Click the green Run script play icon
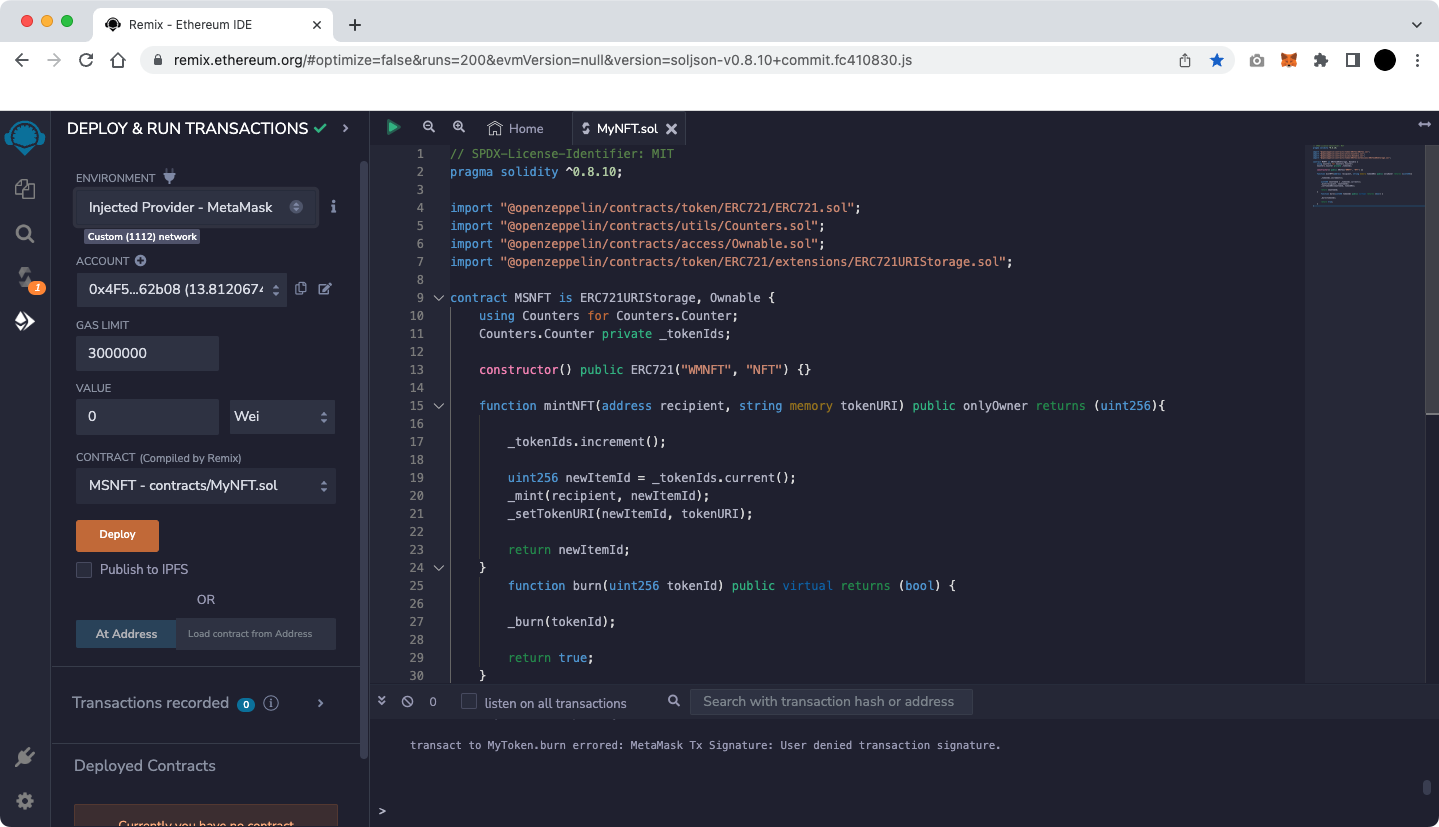1439x827 pixels. pos(393,127)
